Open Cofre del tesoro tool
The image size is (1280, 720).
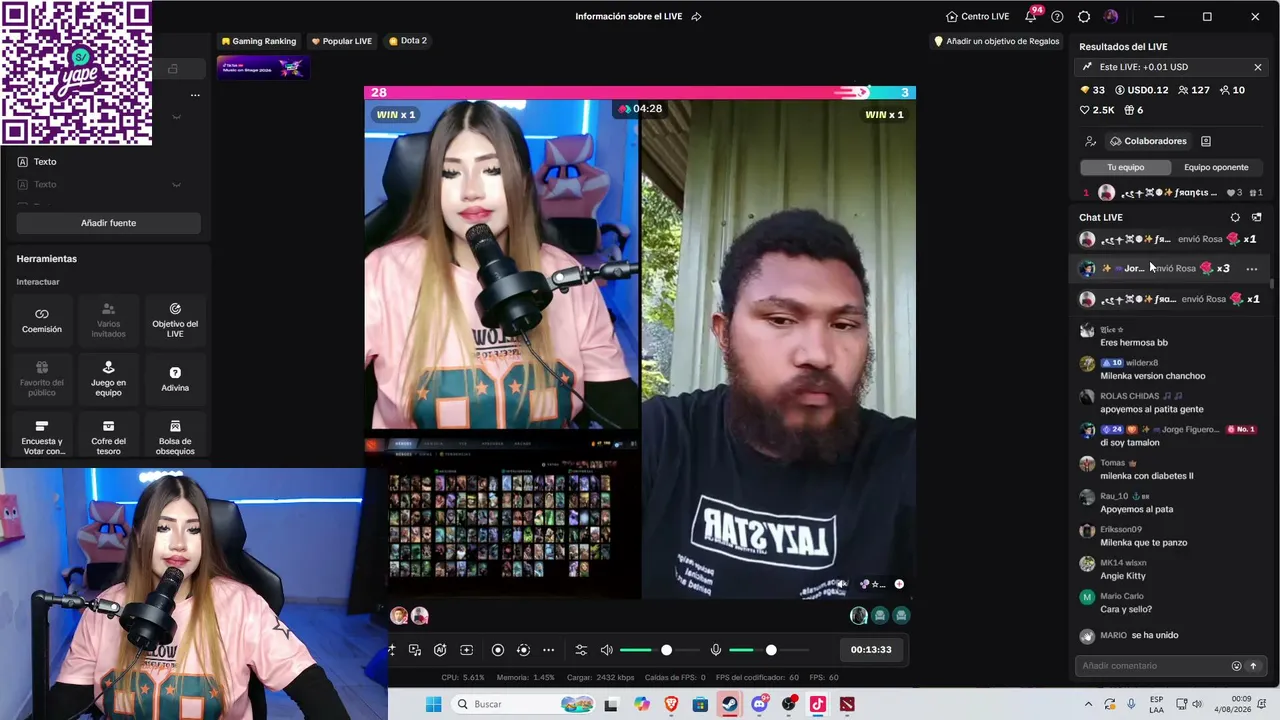108,437
